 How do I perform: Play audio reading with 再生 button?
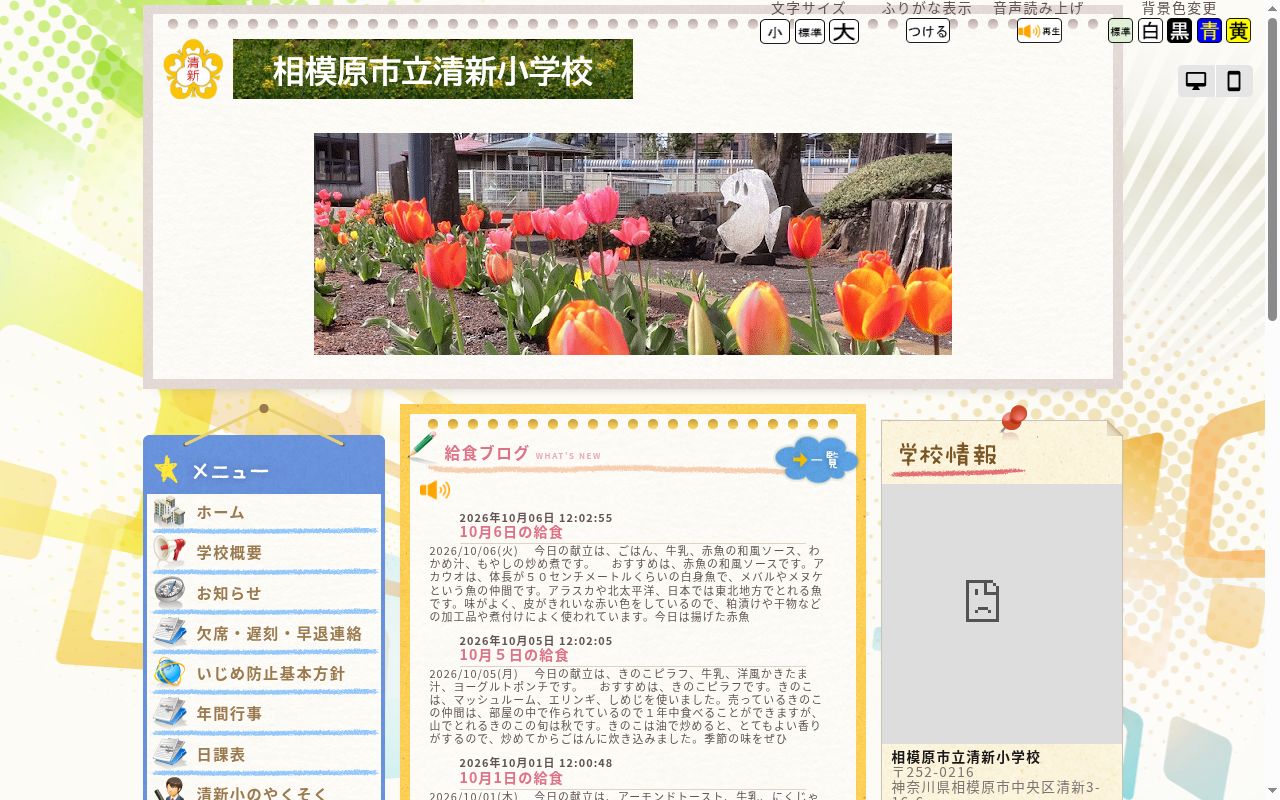pos(1039,31)
